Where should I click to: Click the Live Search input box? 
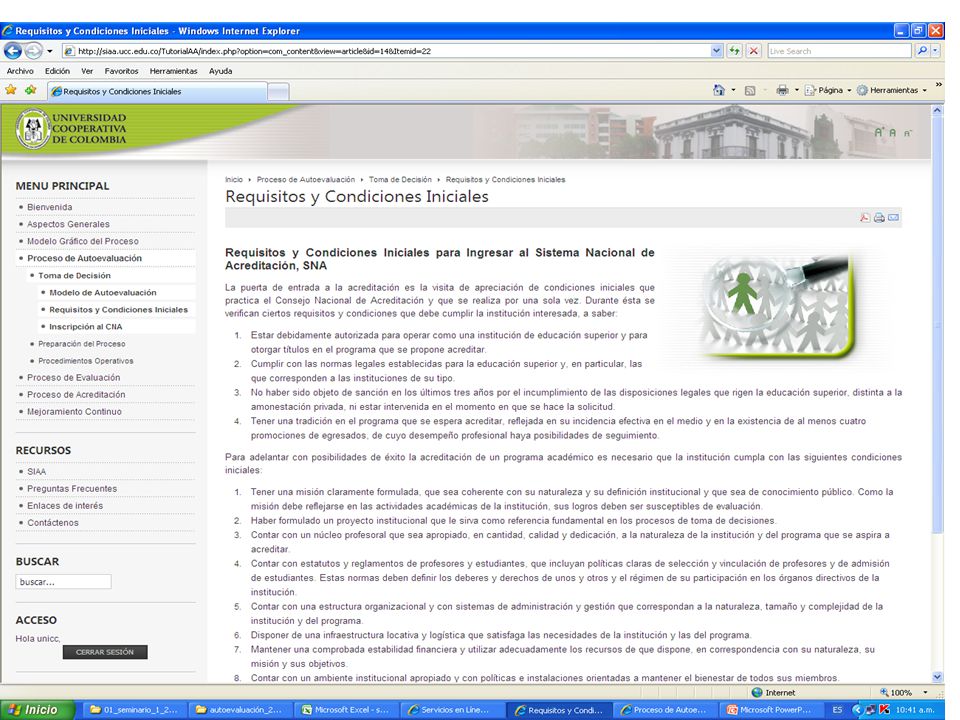[839, 51]
